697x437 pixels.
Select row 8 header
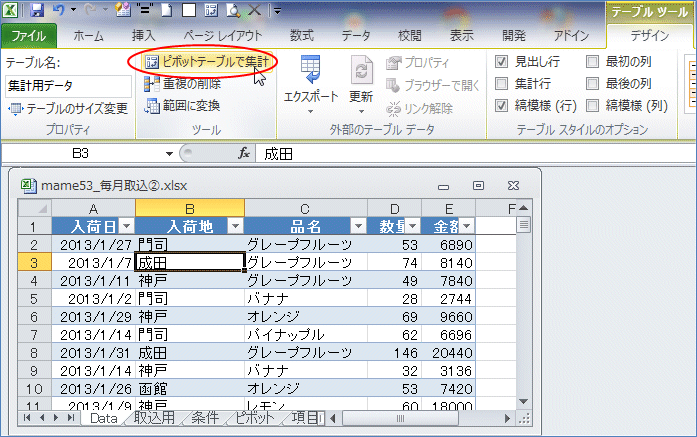34,353
